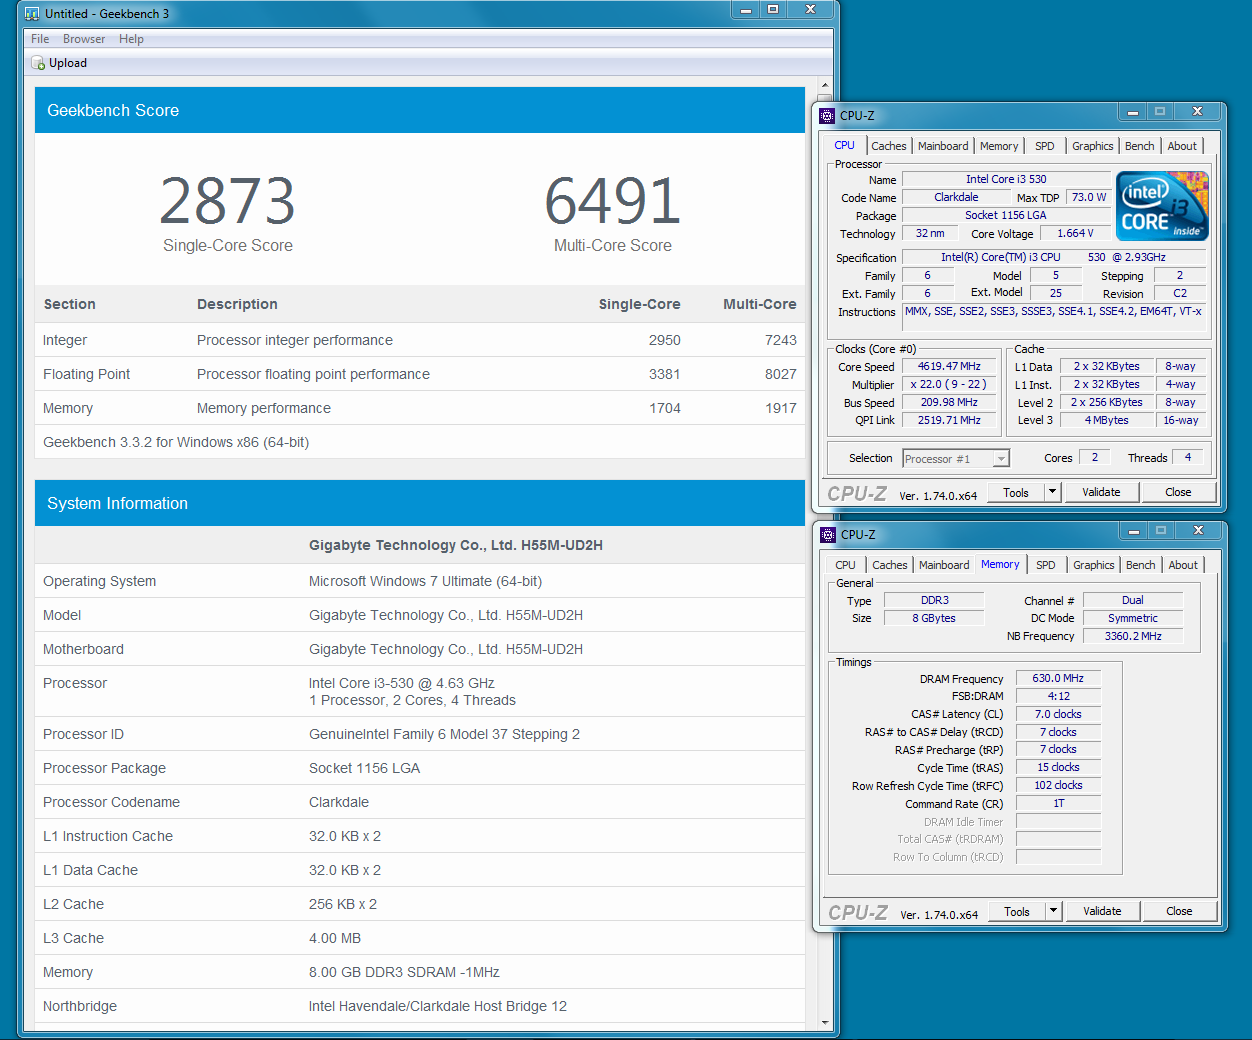Click the Core Speed 4619.47 MHz field
Image resolution: width=1252 pixels, height=1040 pixels.
[949, 366]
